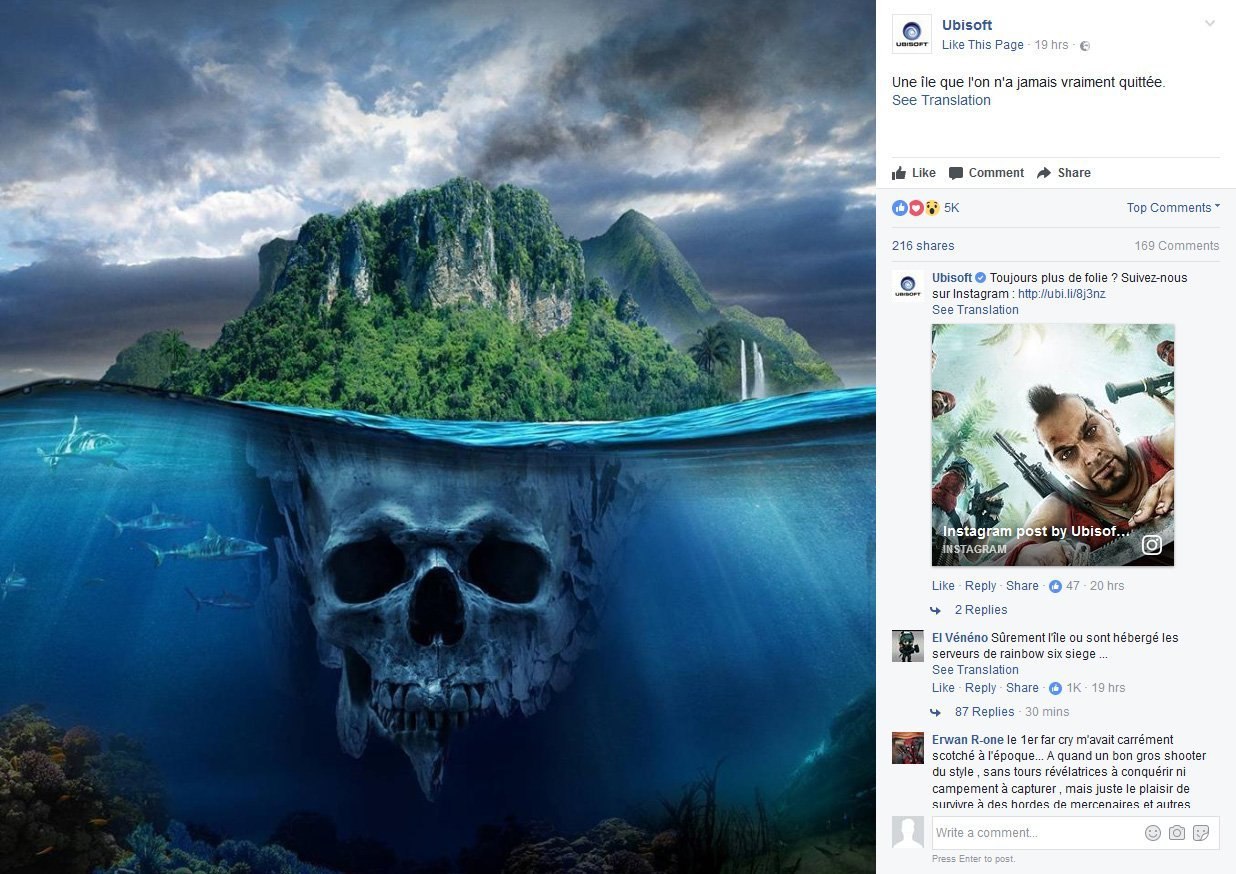This screenshot has width=1236, height=874.
Task: Like the Ubisoft post
Action: 914,173
